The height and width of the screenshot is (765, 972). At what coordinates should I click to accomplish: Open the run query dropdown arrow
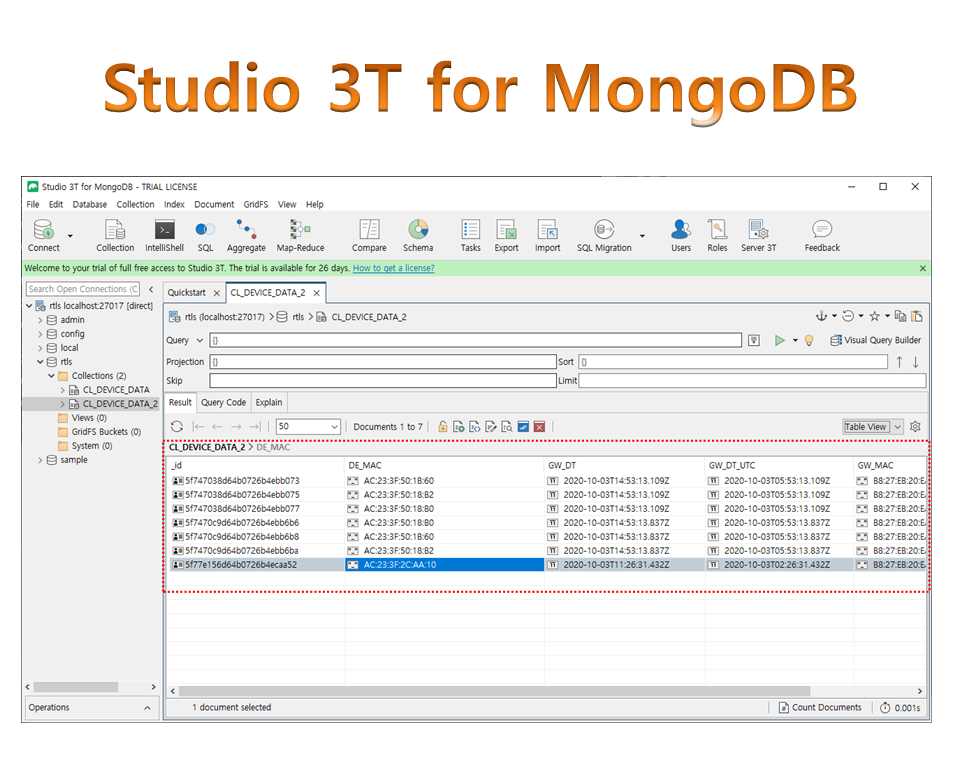795,340
